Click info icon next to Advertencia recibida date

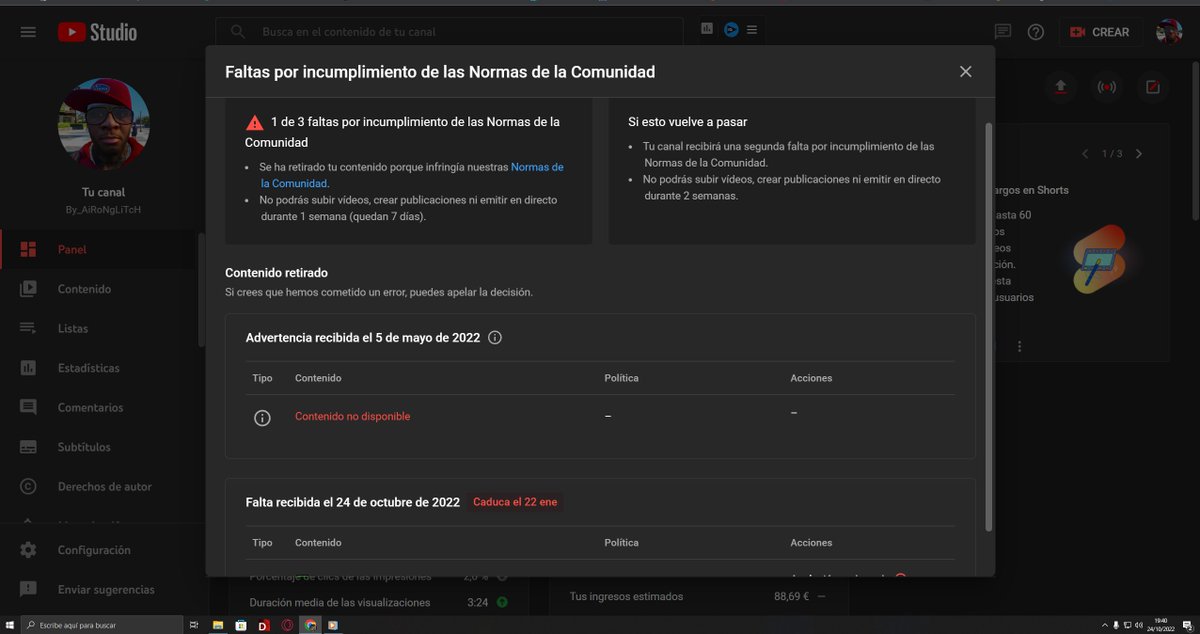click(495, 338)
